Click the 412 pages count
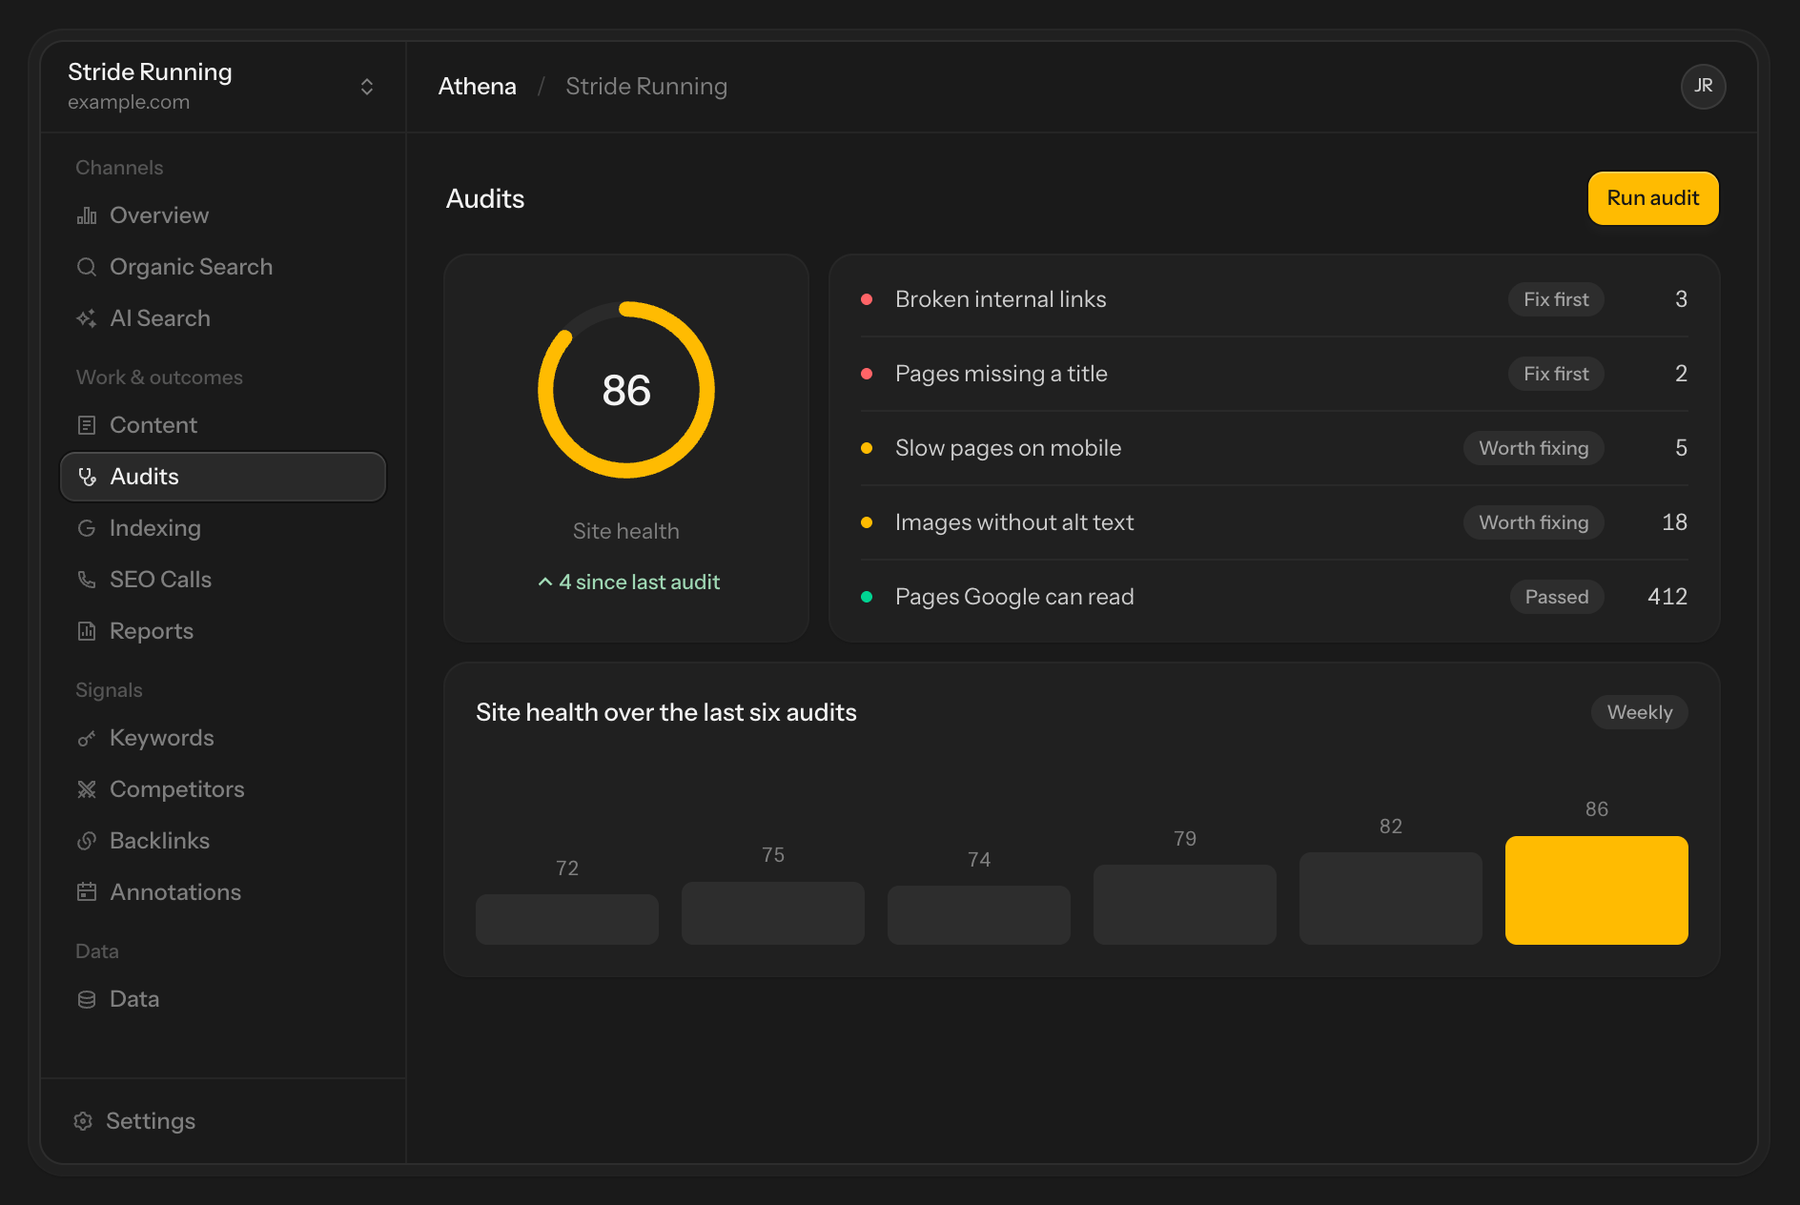This screenshot has width=1800, height=1205. click(x=1667, y=597)
